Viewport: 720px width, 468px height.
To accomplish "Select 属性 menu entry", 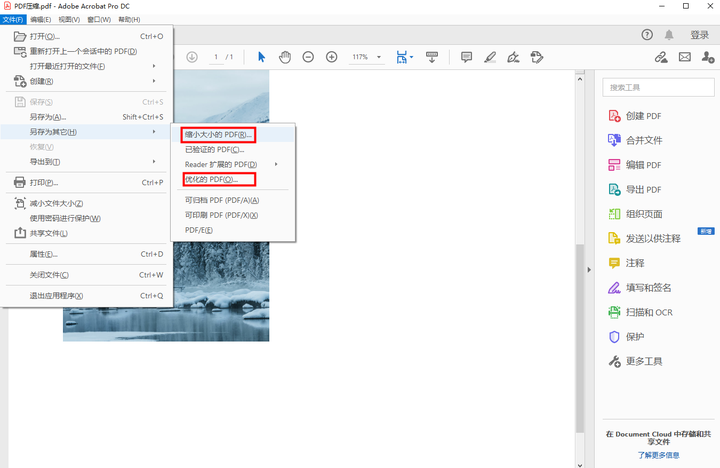I will [x=87, y=254].
